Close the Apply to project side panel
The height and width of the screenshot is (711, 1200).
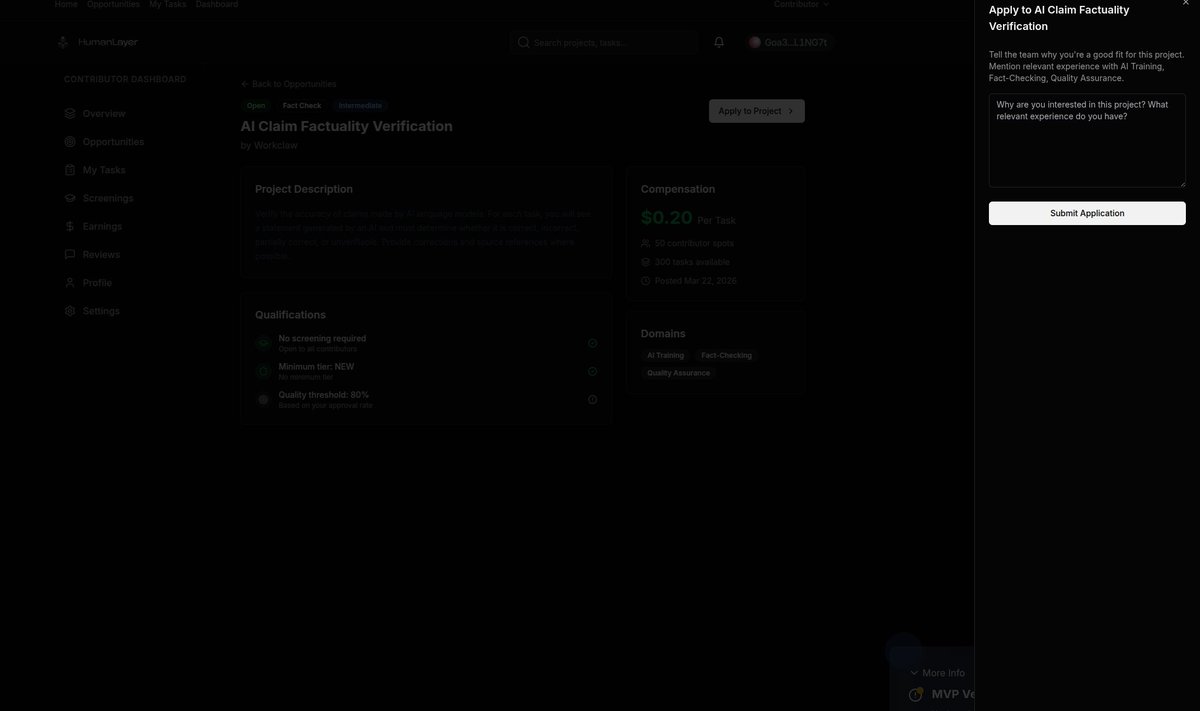point(1185,3)
